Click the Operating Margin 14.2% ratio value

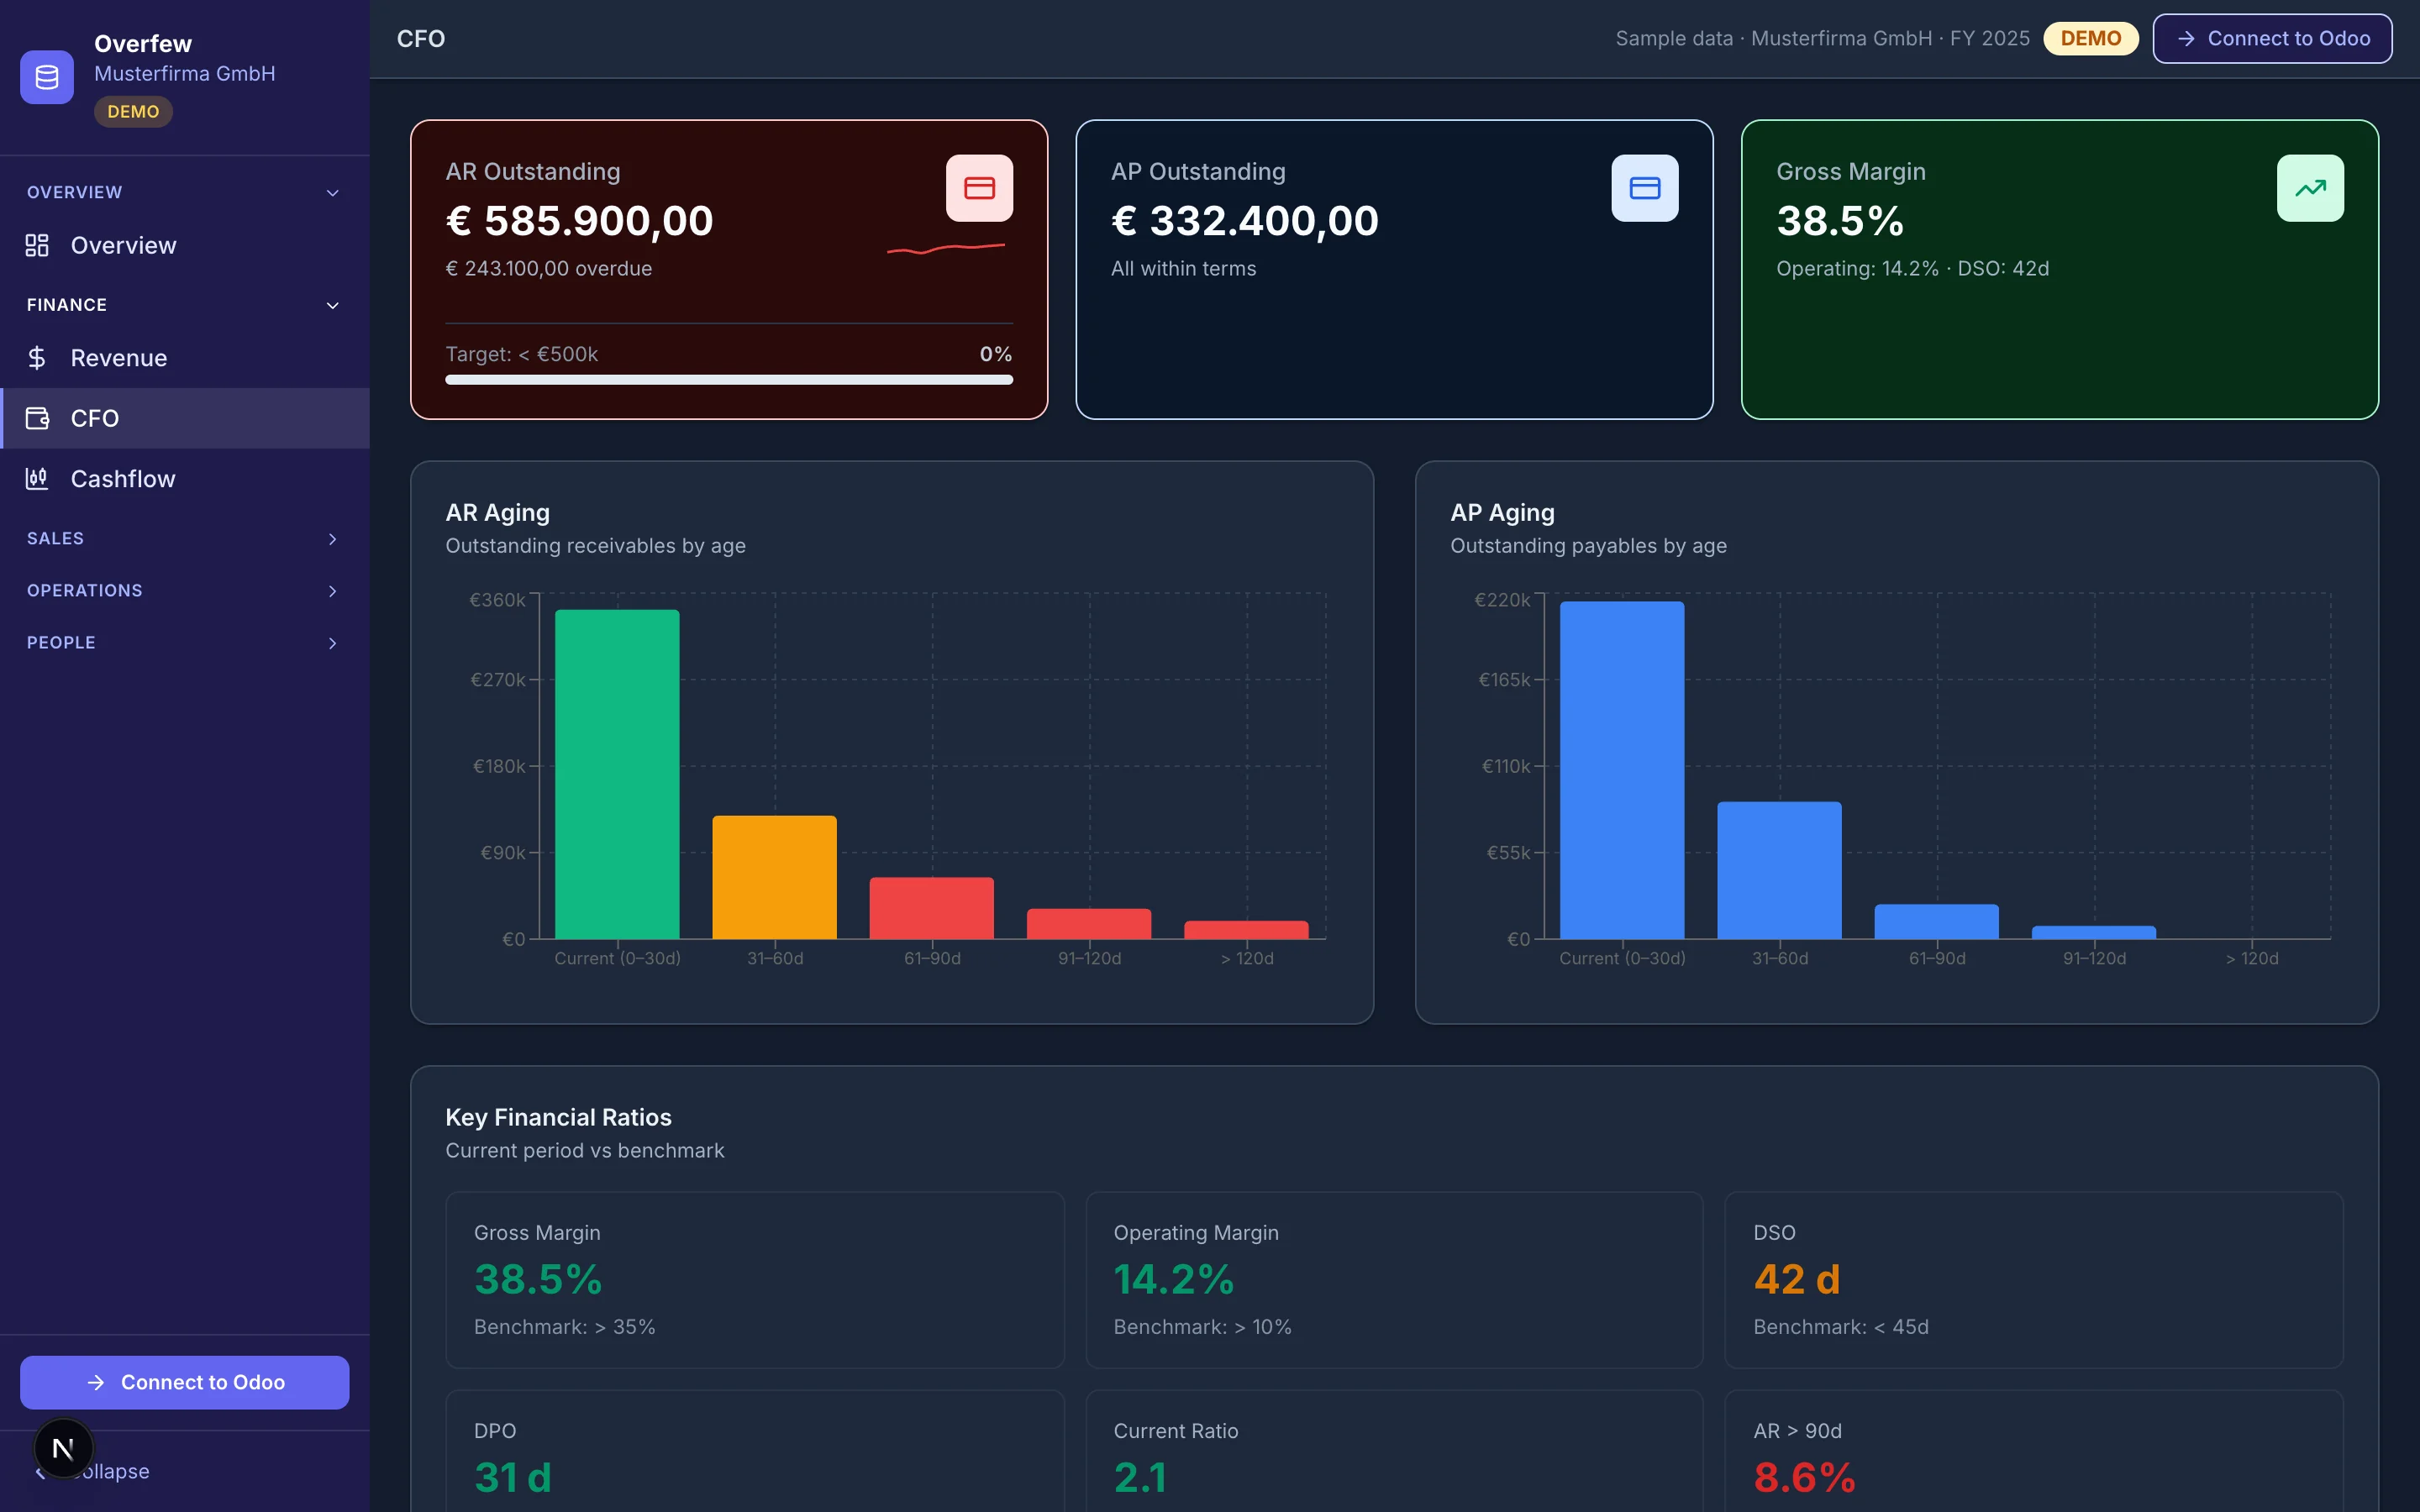tap(1174, 1279)
